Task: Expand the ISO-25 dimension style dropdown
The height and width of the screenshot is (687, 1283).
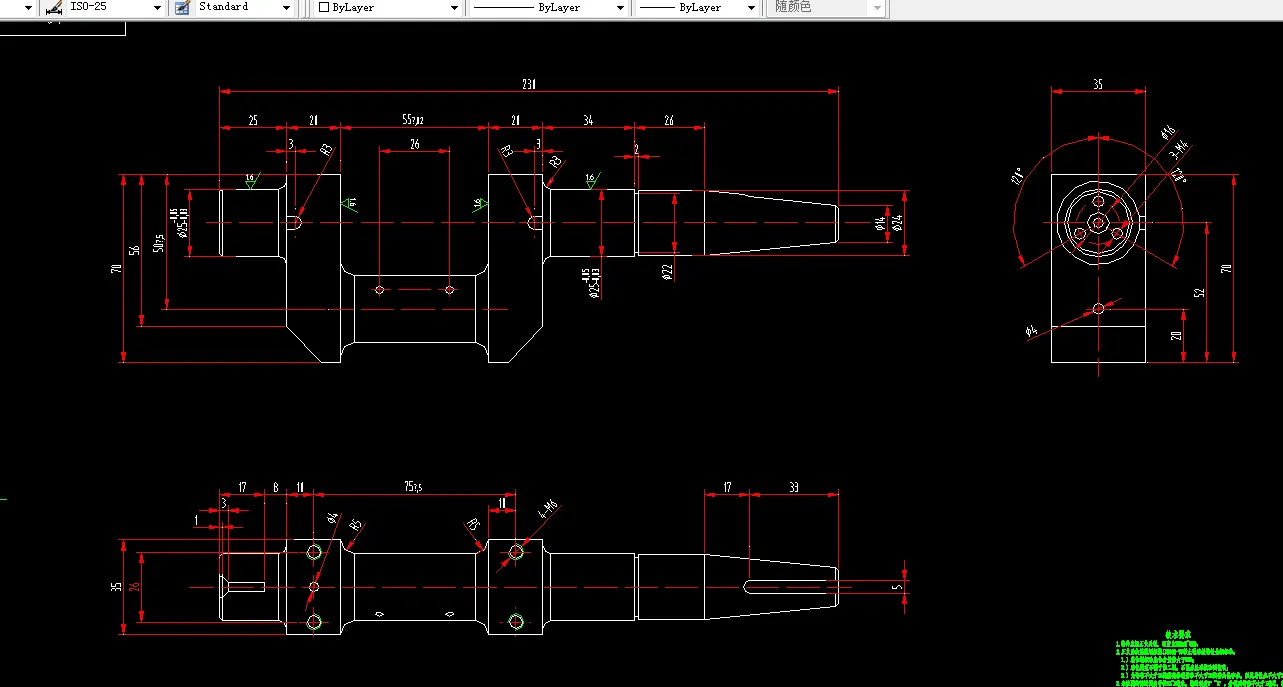Action: pyautogui.click(x=157, y=8)
